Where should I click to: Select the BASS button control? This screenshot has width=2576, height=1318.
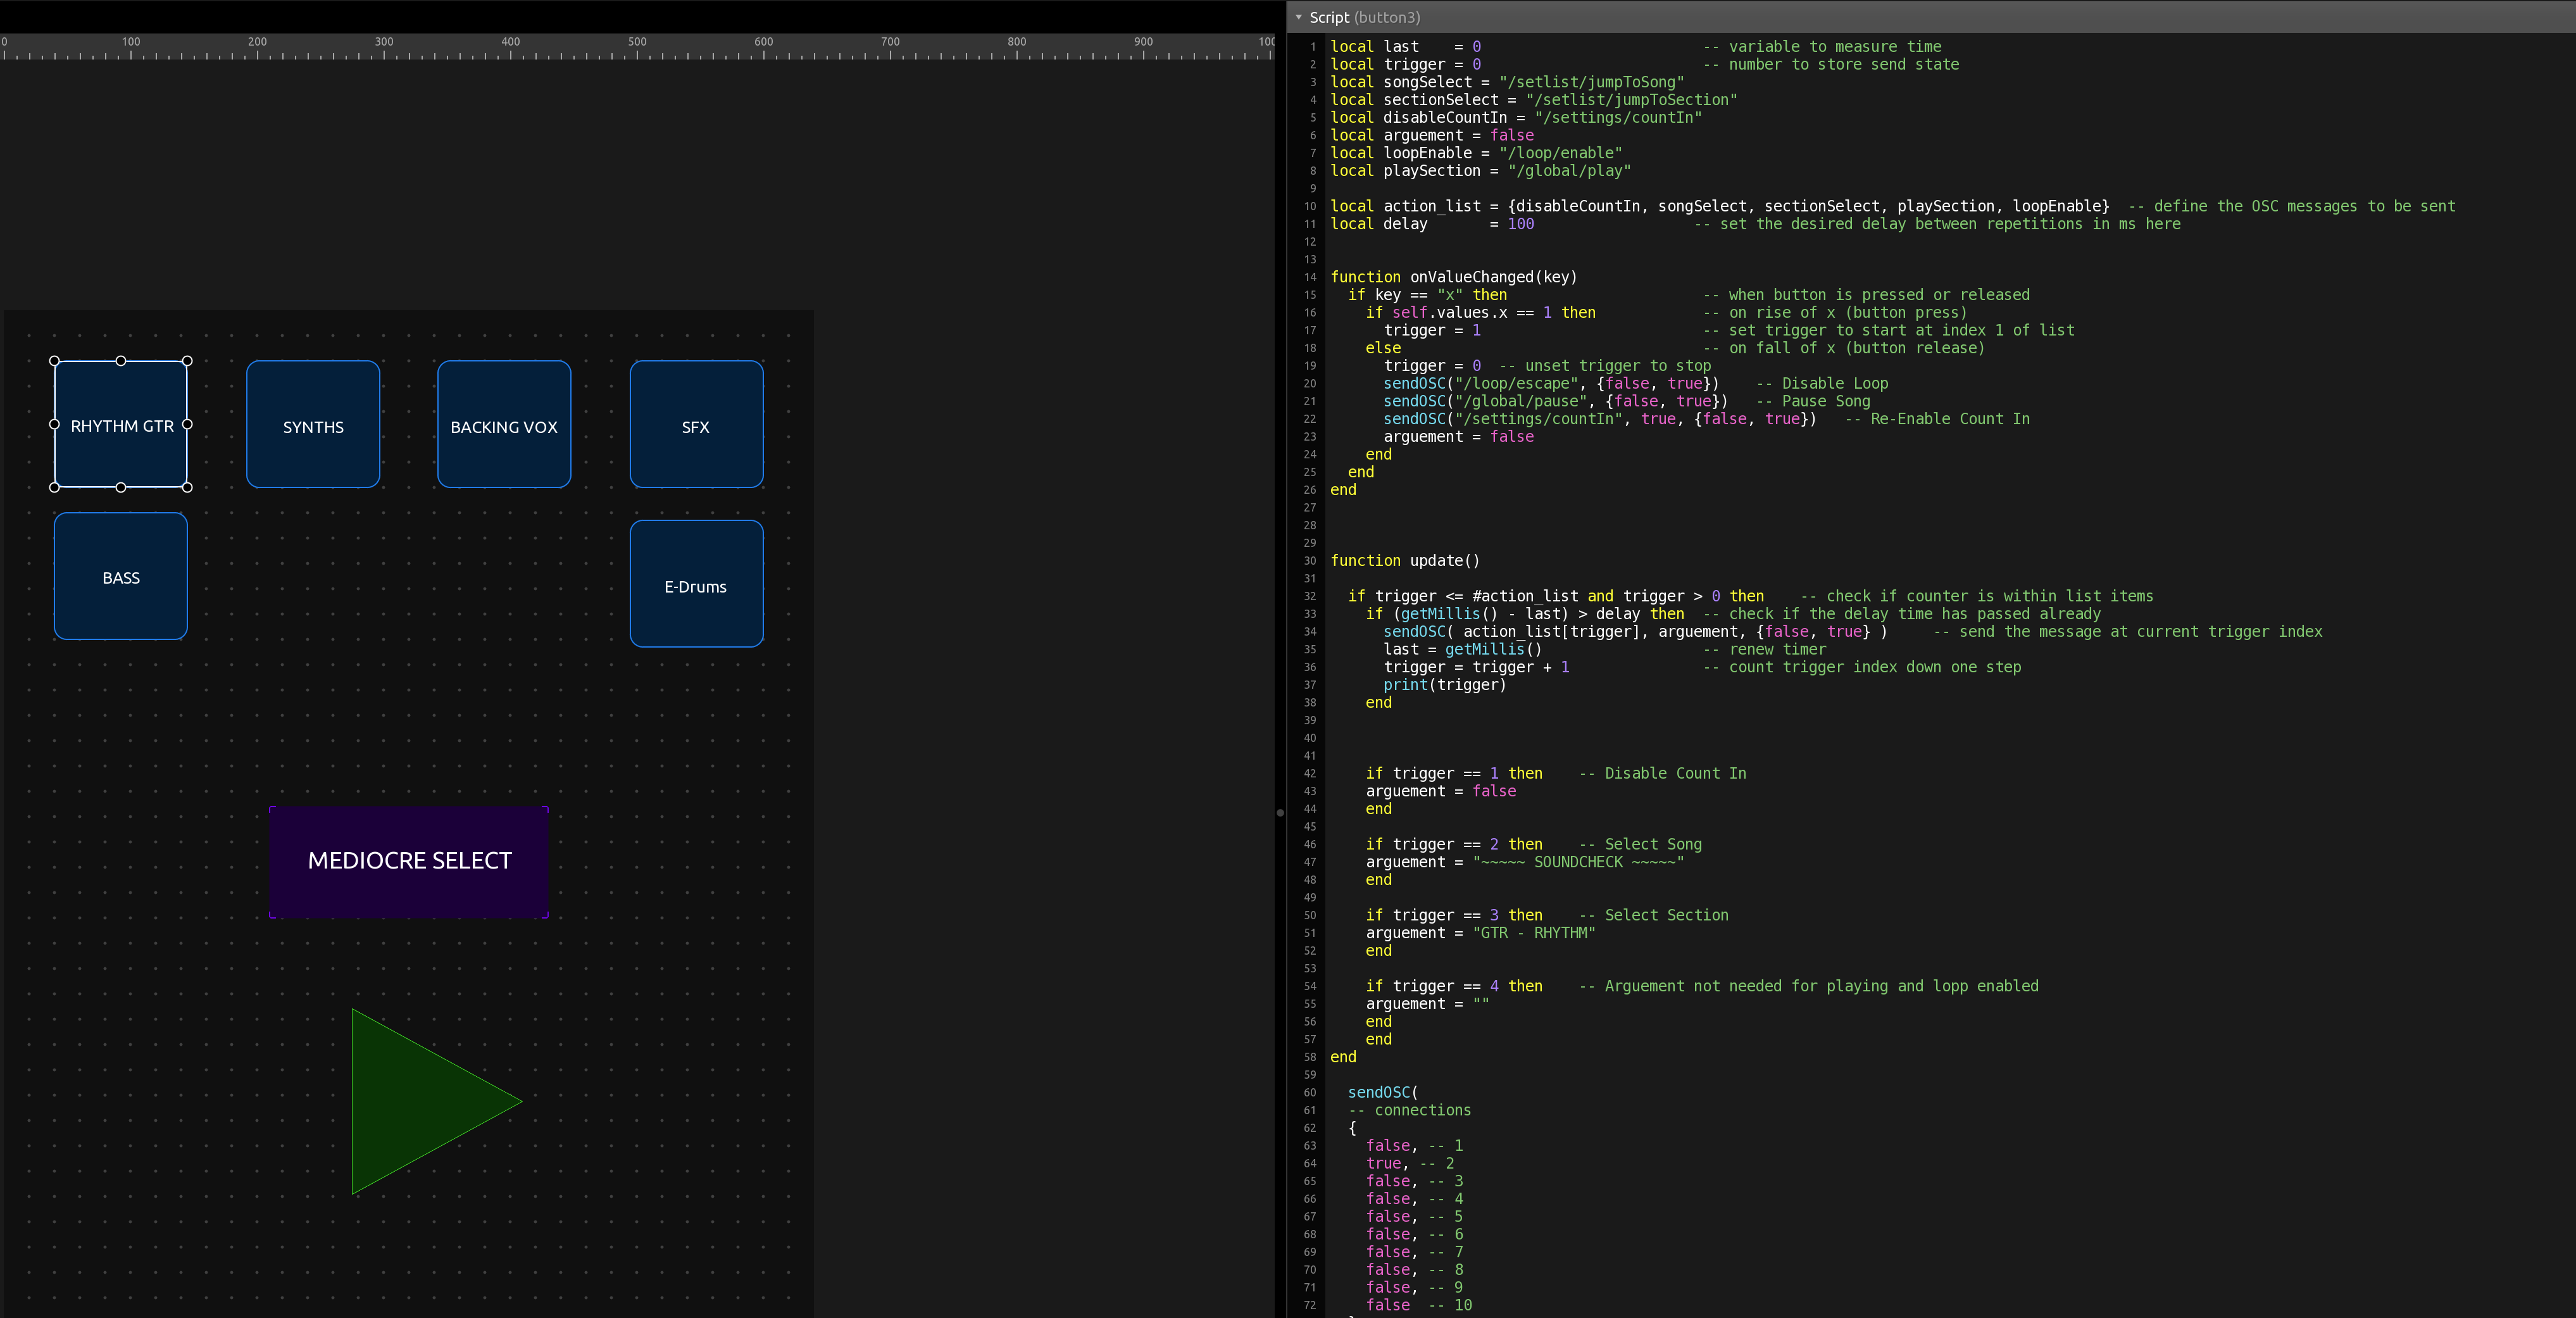tap(121, 577)
